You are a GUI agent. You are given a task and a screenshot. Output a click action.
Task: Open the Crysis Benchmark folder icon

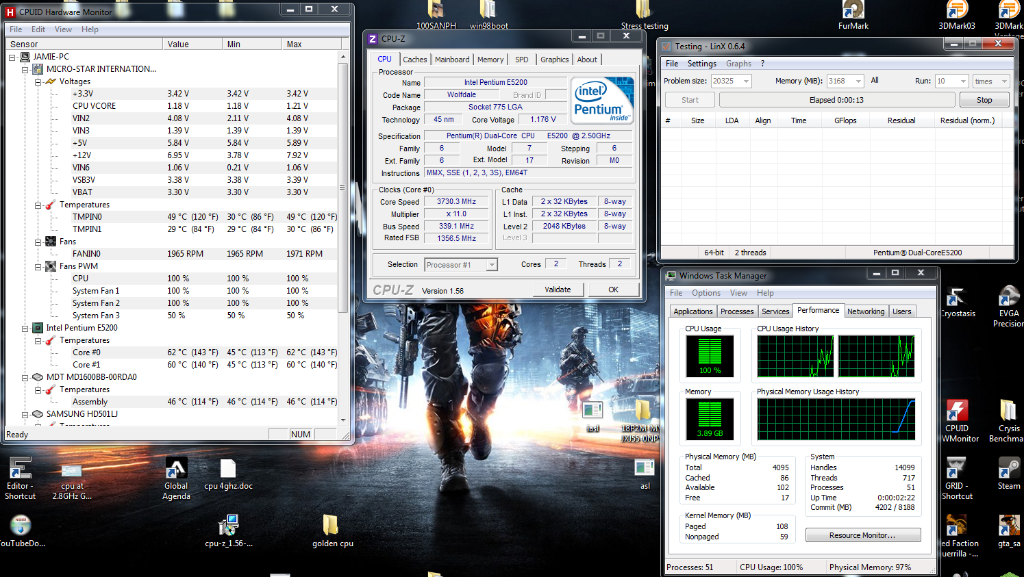pyautogui.click(x=1008, y=421)
